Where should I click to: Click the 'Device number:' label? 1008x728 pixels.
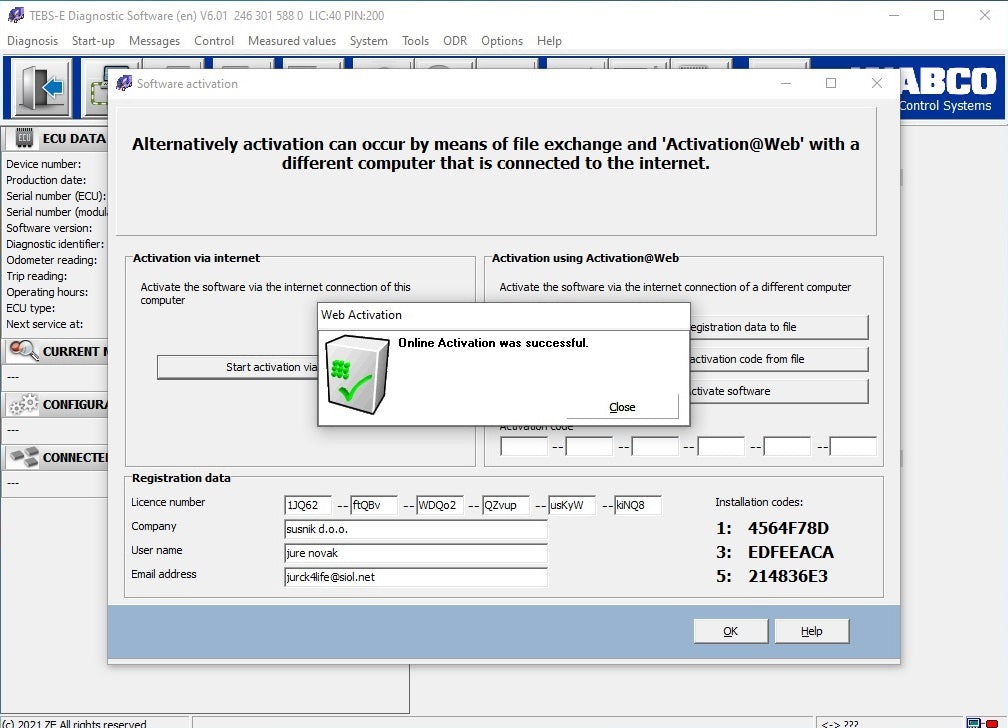(44, 164)
